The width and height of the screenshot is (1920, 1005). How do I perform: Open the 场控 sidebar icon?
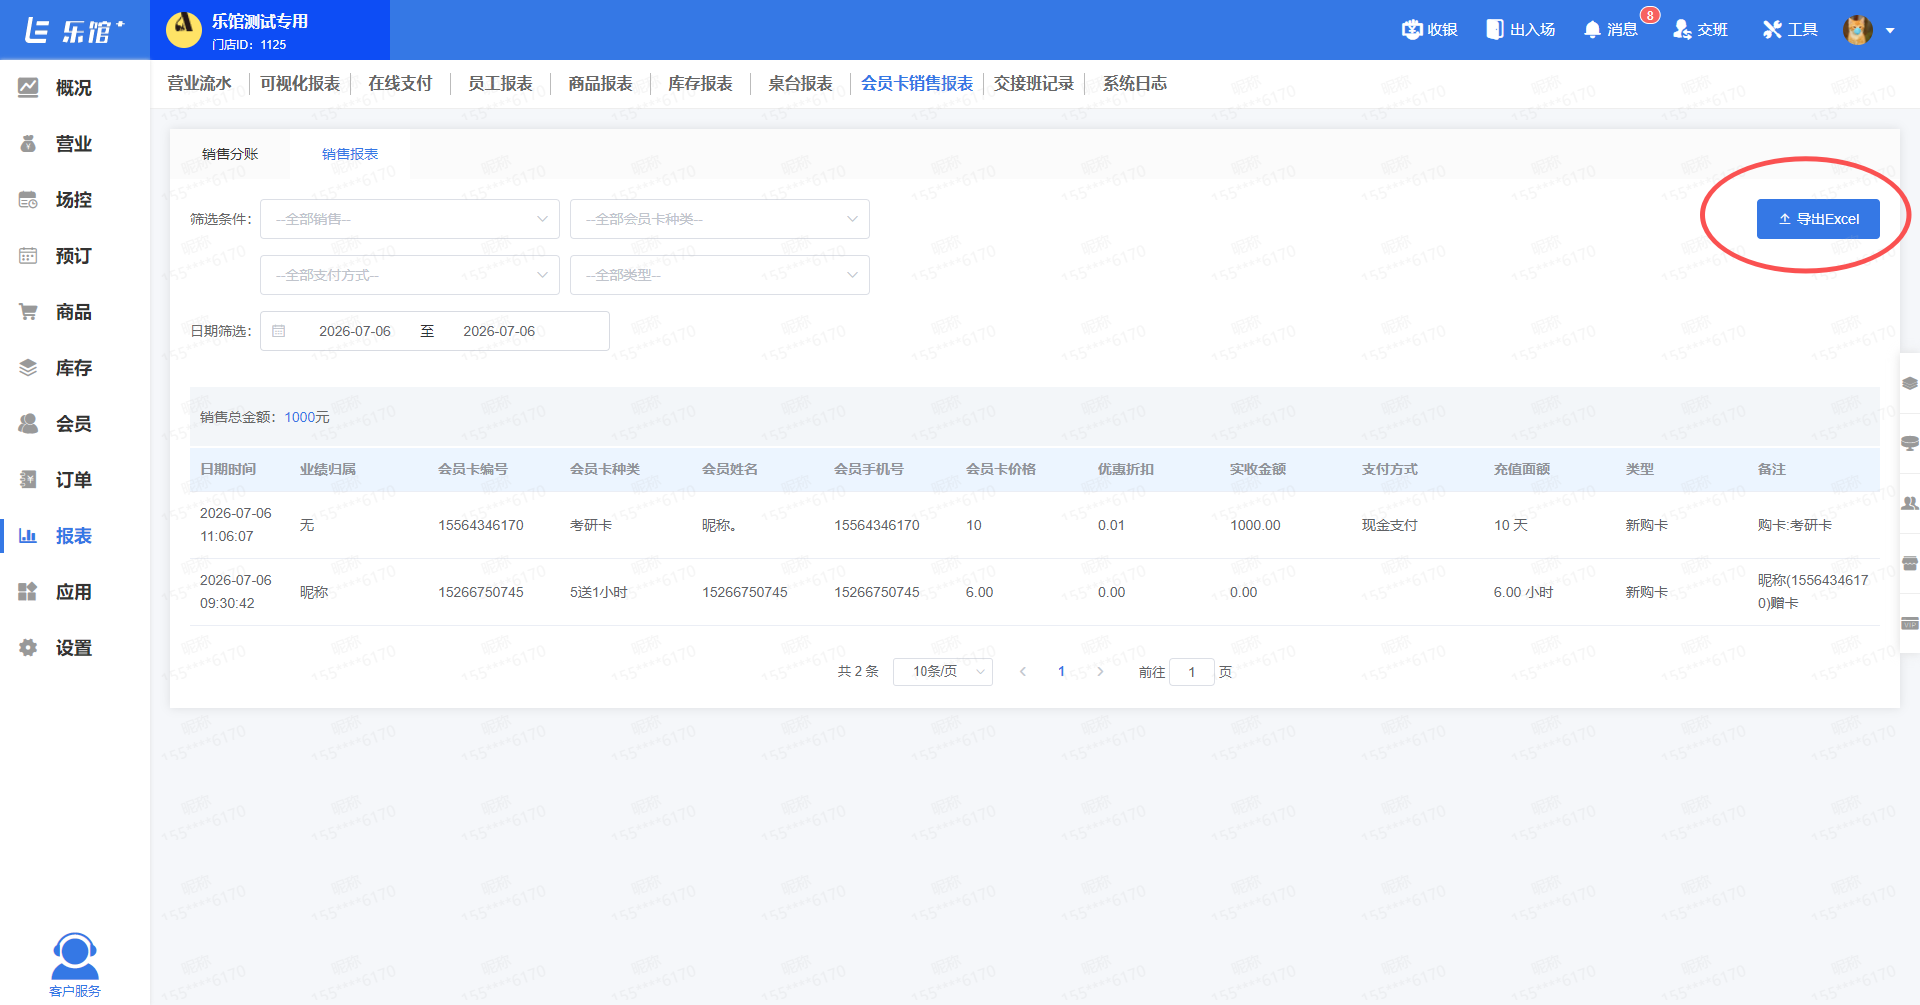(x=28, y=200)
